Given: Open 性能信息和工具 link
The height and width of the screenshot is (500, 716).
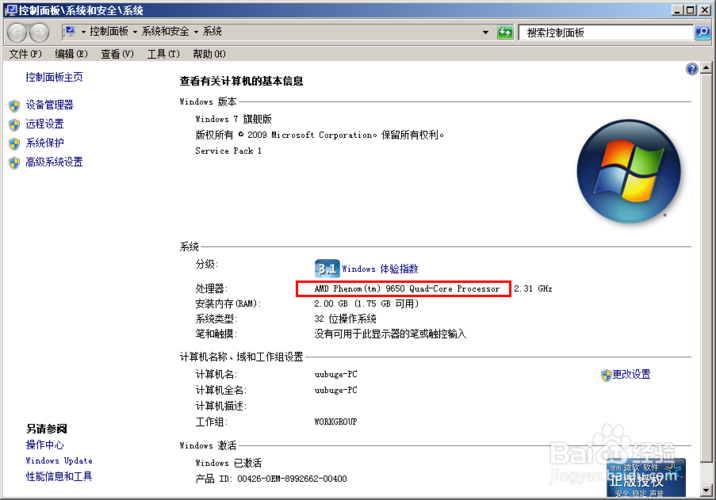Looking at the screenshot, I should pos(59,477).
